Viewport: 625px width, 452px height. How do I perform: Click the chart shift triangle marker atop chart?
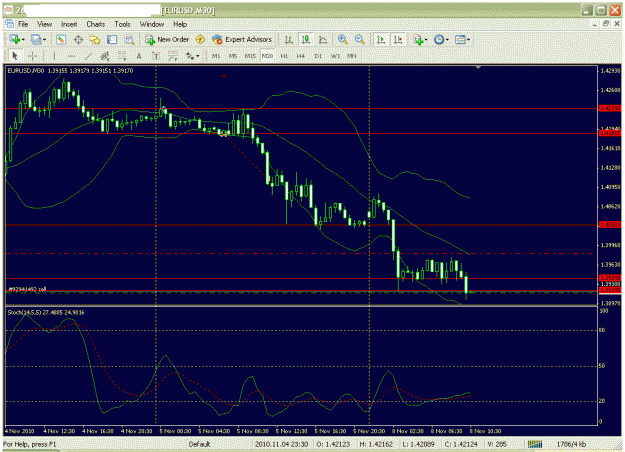[478, 68]
